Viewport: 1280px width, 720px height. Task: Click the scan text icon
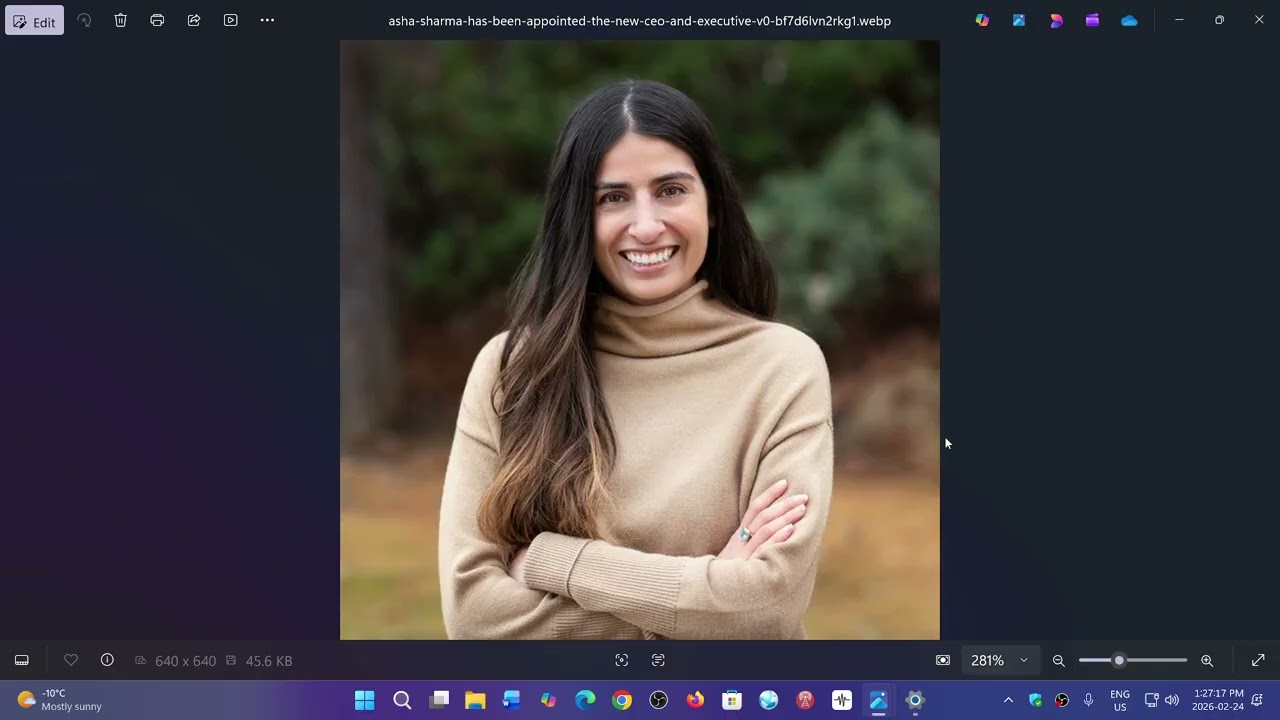click(x=658, y=660)
